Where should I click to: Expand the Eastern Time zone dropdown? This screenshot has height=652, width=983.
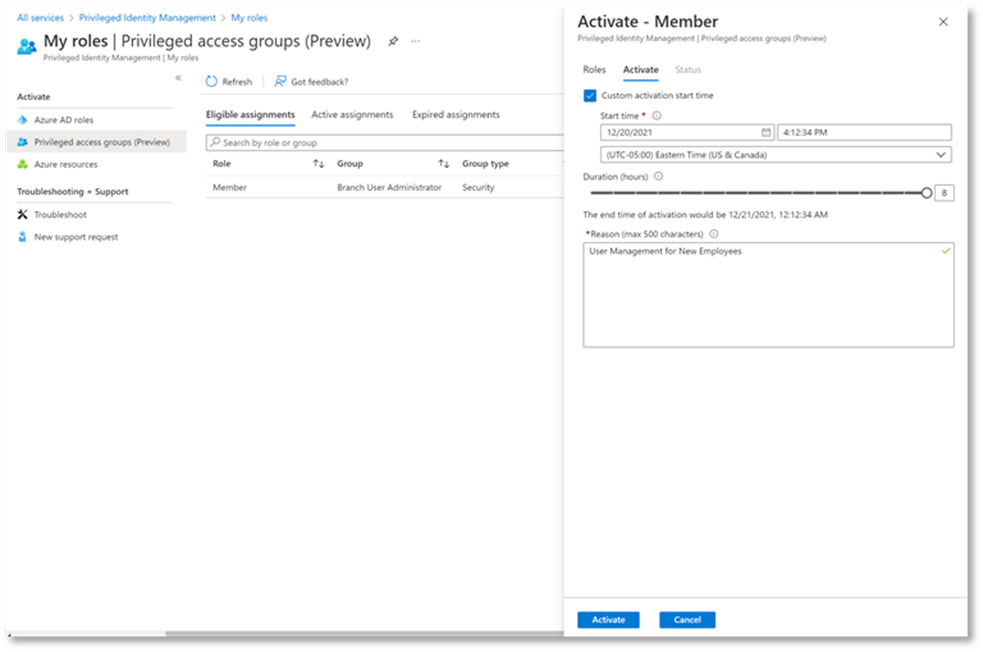940,155
